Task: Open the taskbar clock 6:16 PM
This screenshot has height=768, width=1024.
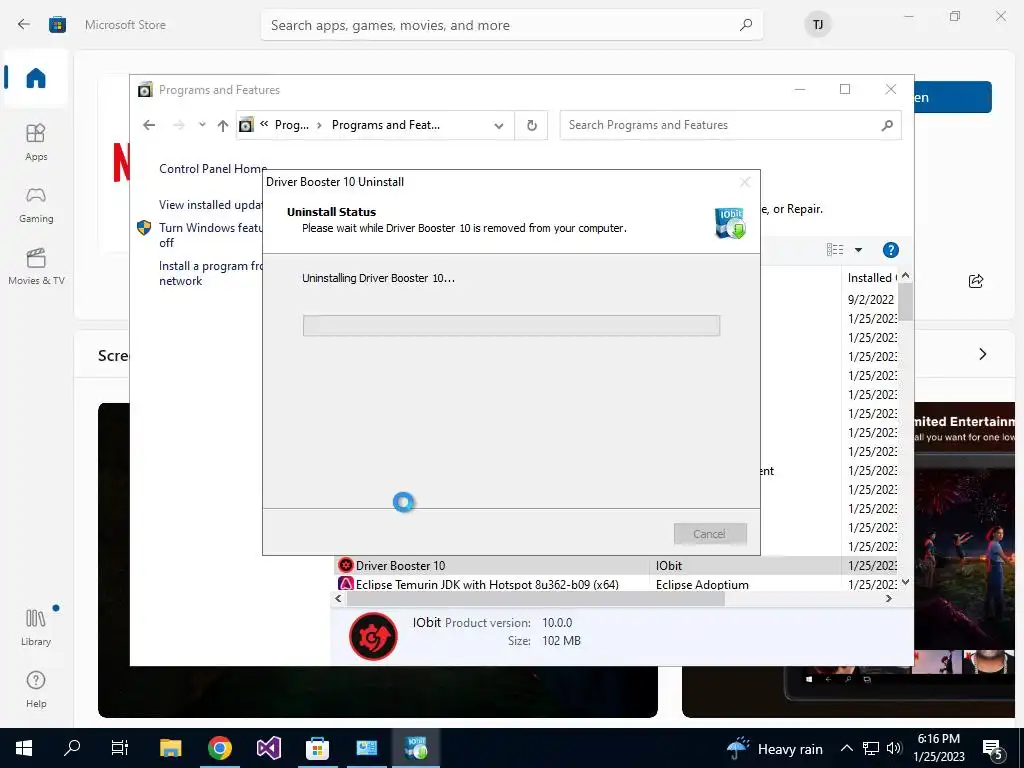Action: point(938,748)
